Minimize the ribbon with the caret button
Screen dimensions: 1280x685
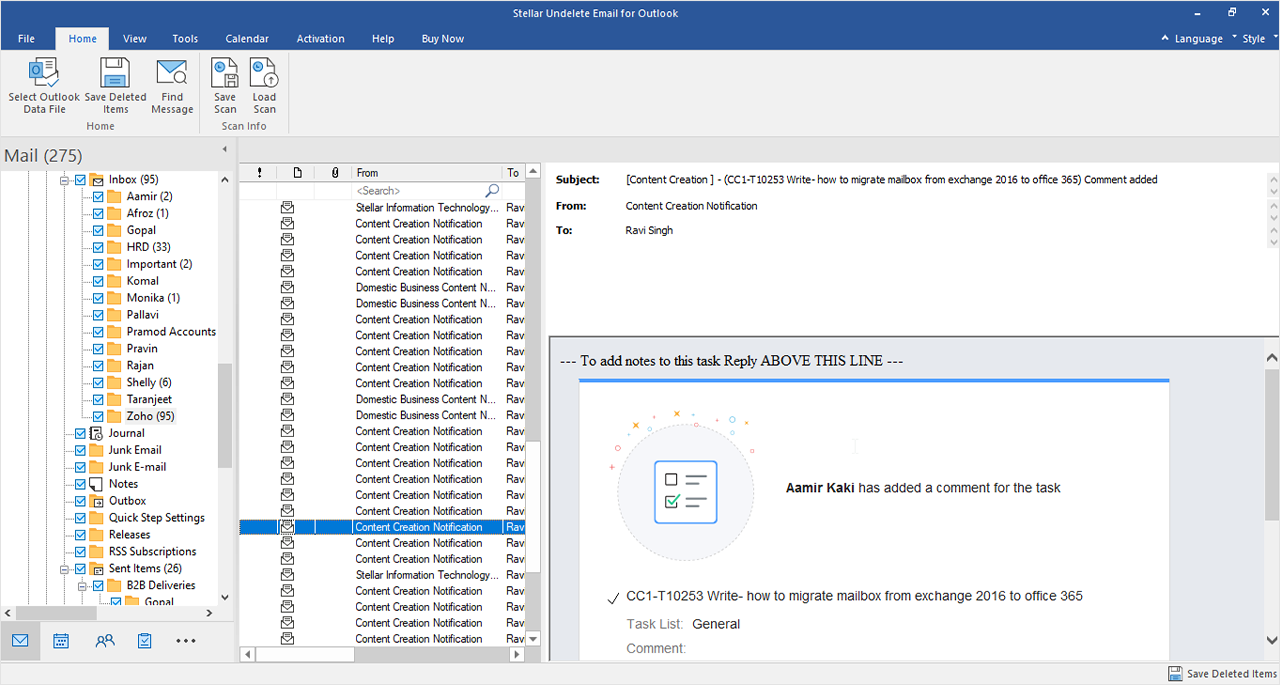point(1164,39)
